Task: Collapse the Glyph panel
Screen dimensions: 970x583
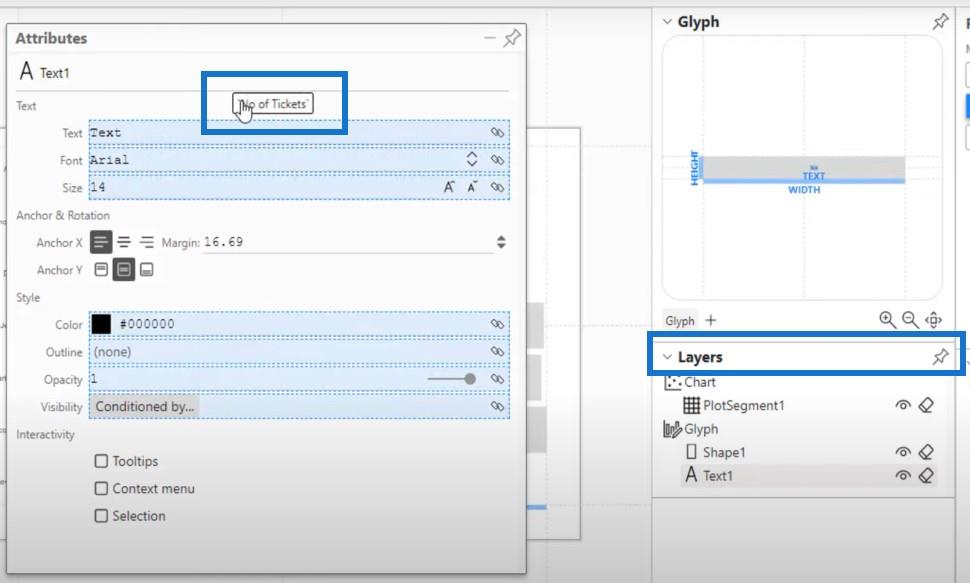Action: click(x=667, y=22)
